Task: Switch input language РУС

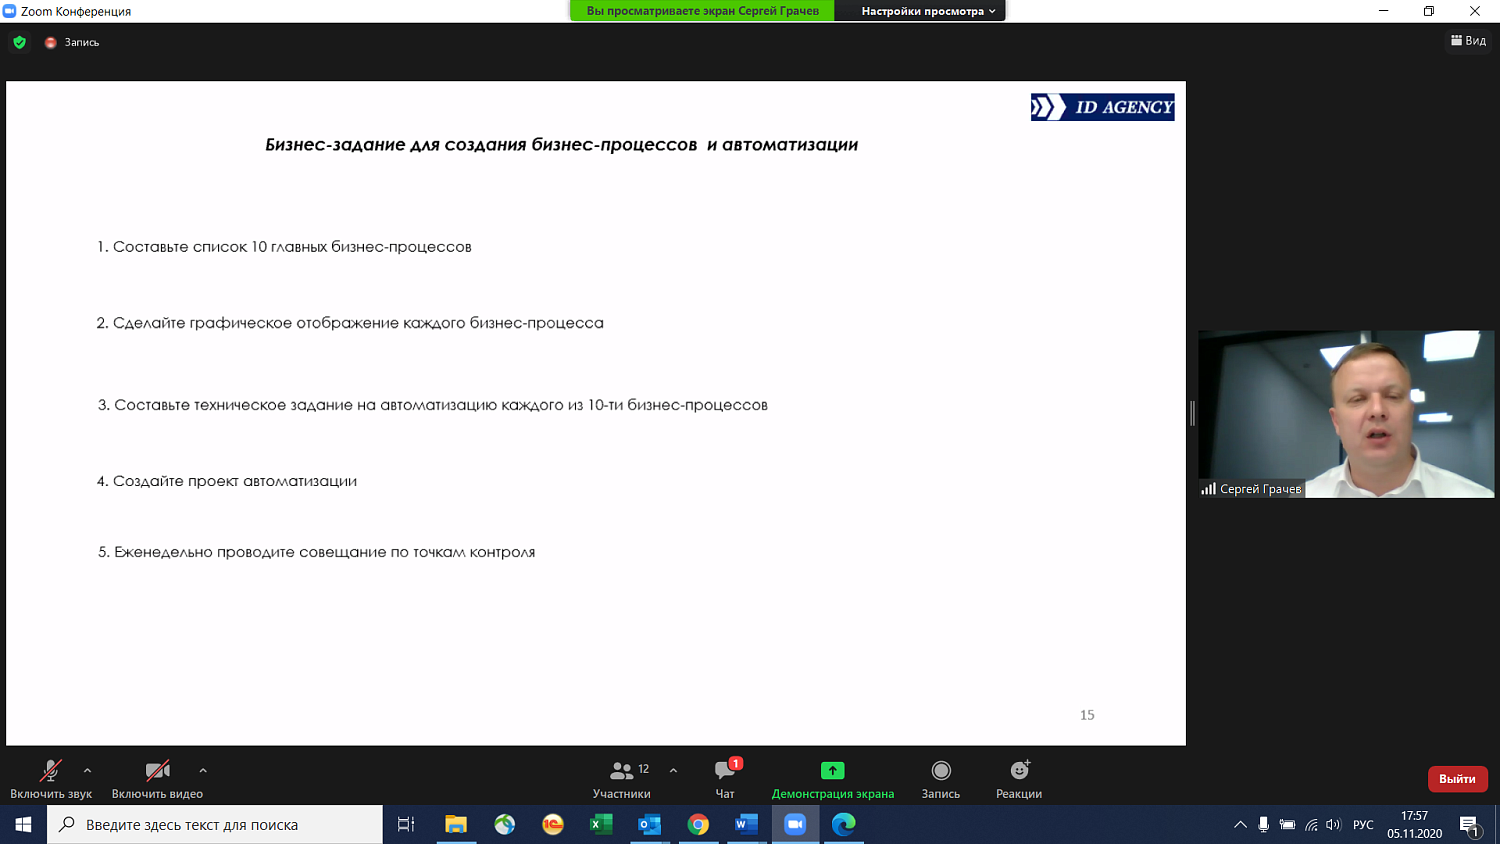Action: coord(1363,824)
